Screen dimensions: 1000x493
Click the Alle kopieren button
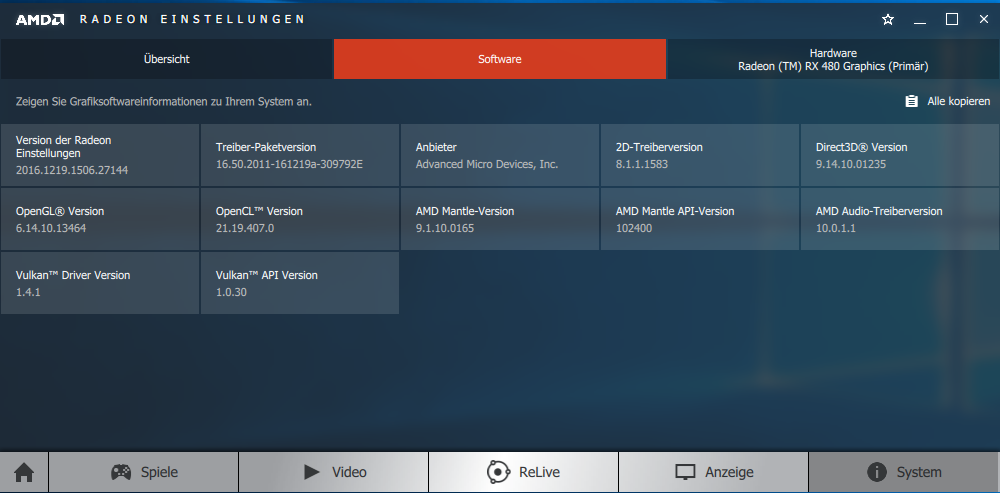948,101
